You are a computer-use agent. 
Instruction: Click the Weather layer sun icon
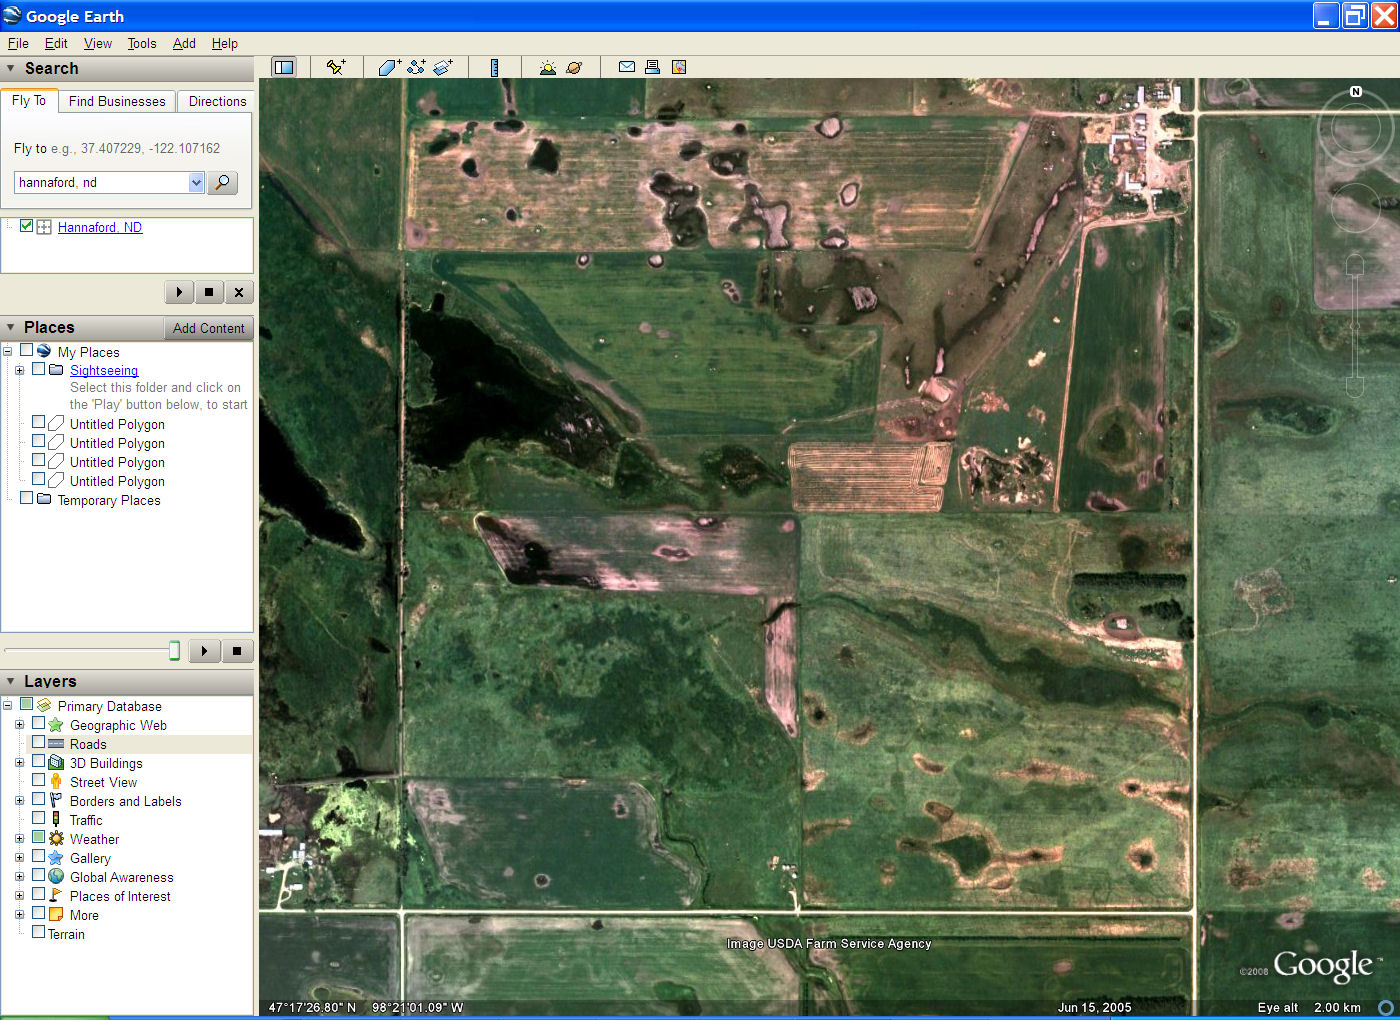pyautogui.click(x=56, y=839)
